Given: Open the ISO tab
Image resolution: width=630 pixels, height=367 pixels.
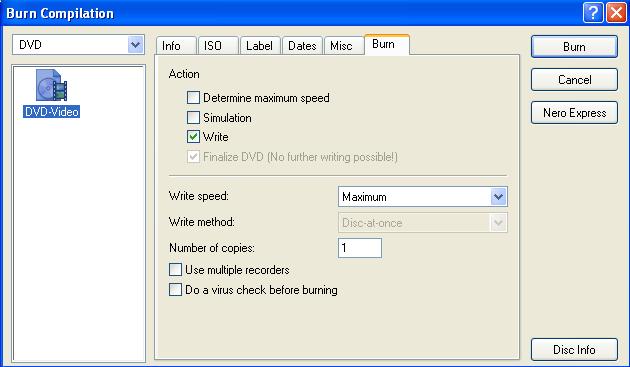Looking at the screenshot, I should (218, 46).
